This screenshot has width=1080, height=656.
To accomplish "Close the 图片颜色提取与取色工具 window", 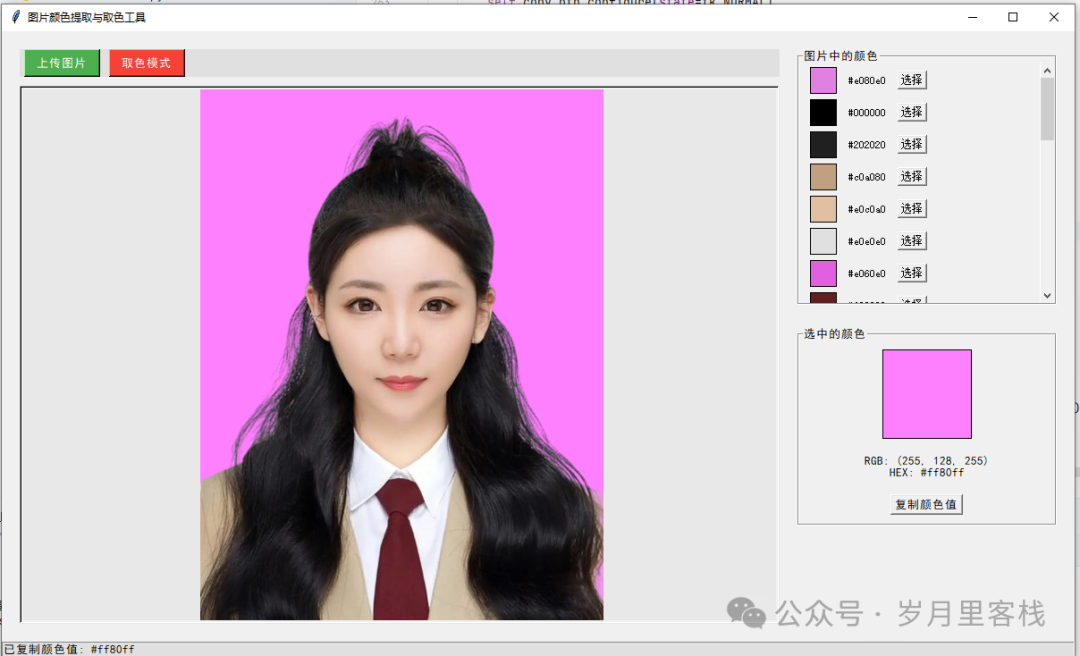I will point(1054,17).
